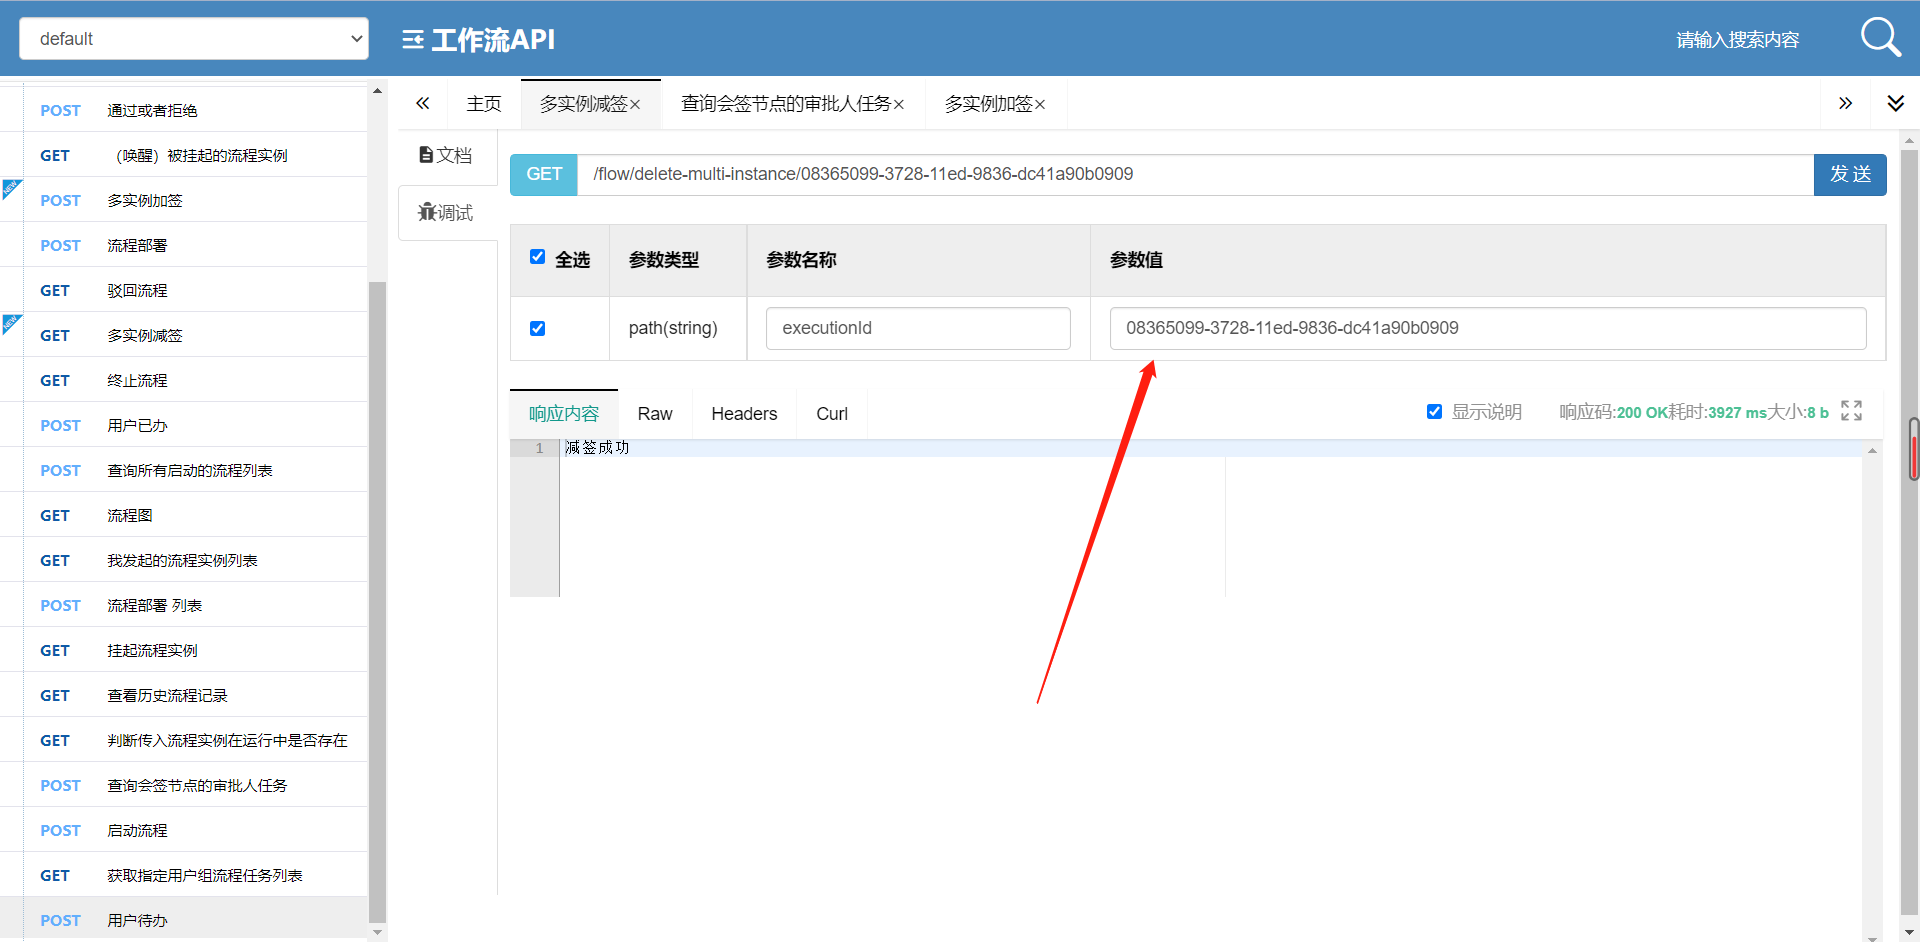Open POST 多实例加签 sidebar entry
This screenshot has height=942, width=1920.
pos(184,200)
